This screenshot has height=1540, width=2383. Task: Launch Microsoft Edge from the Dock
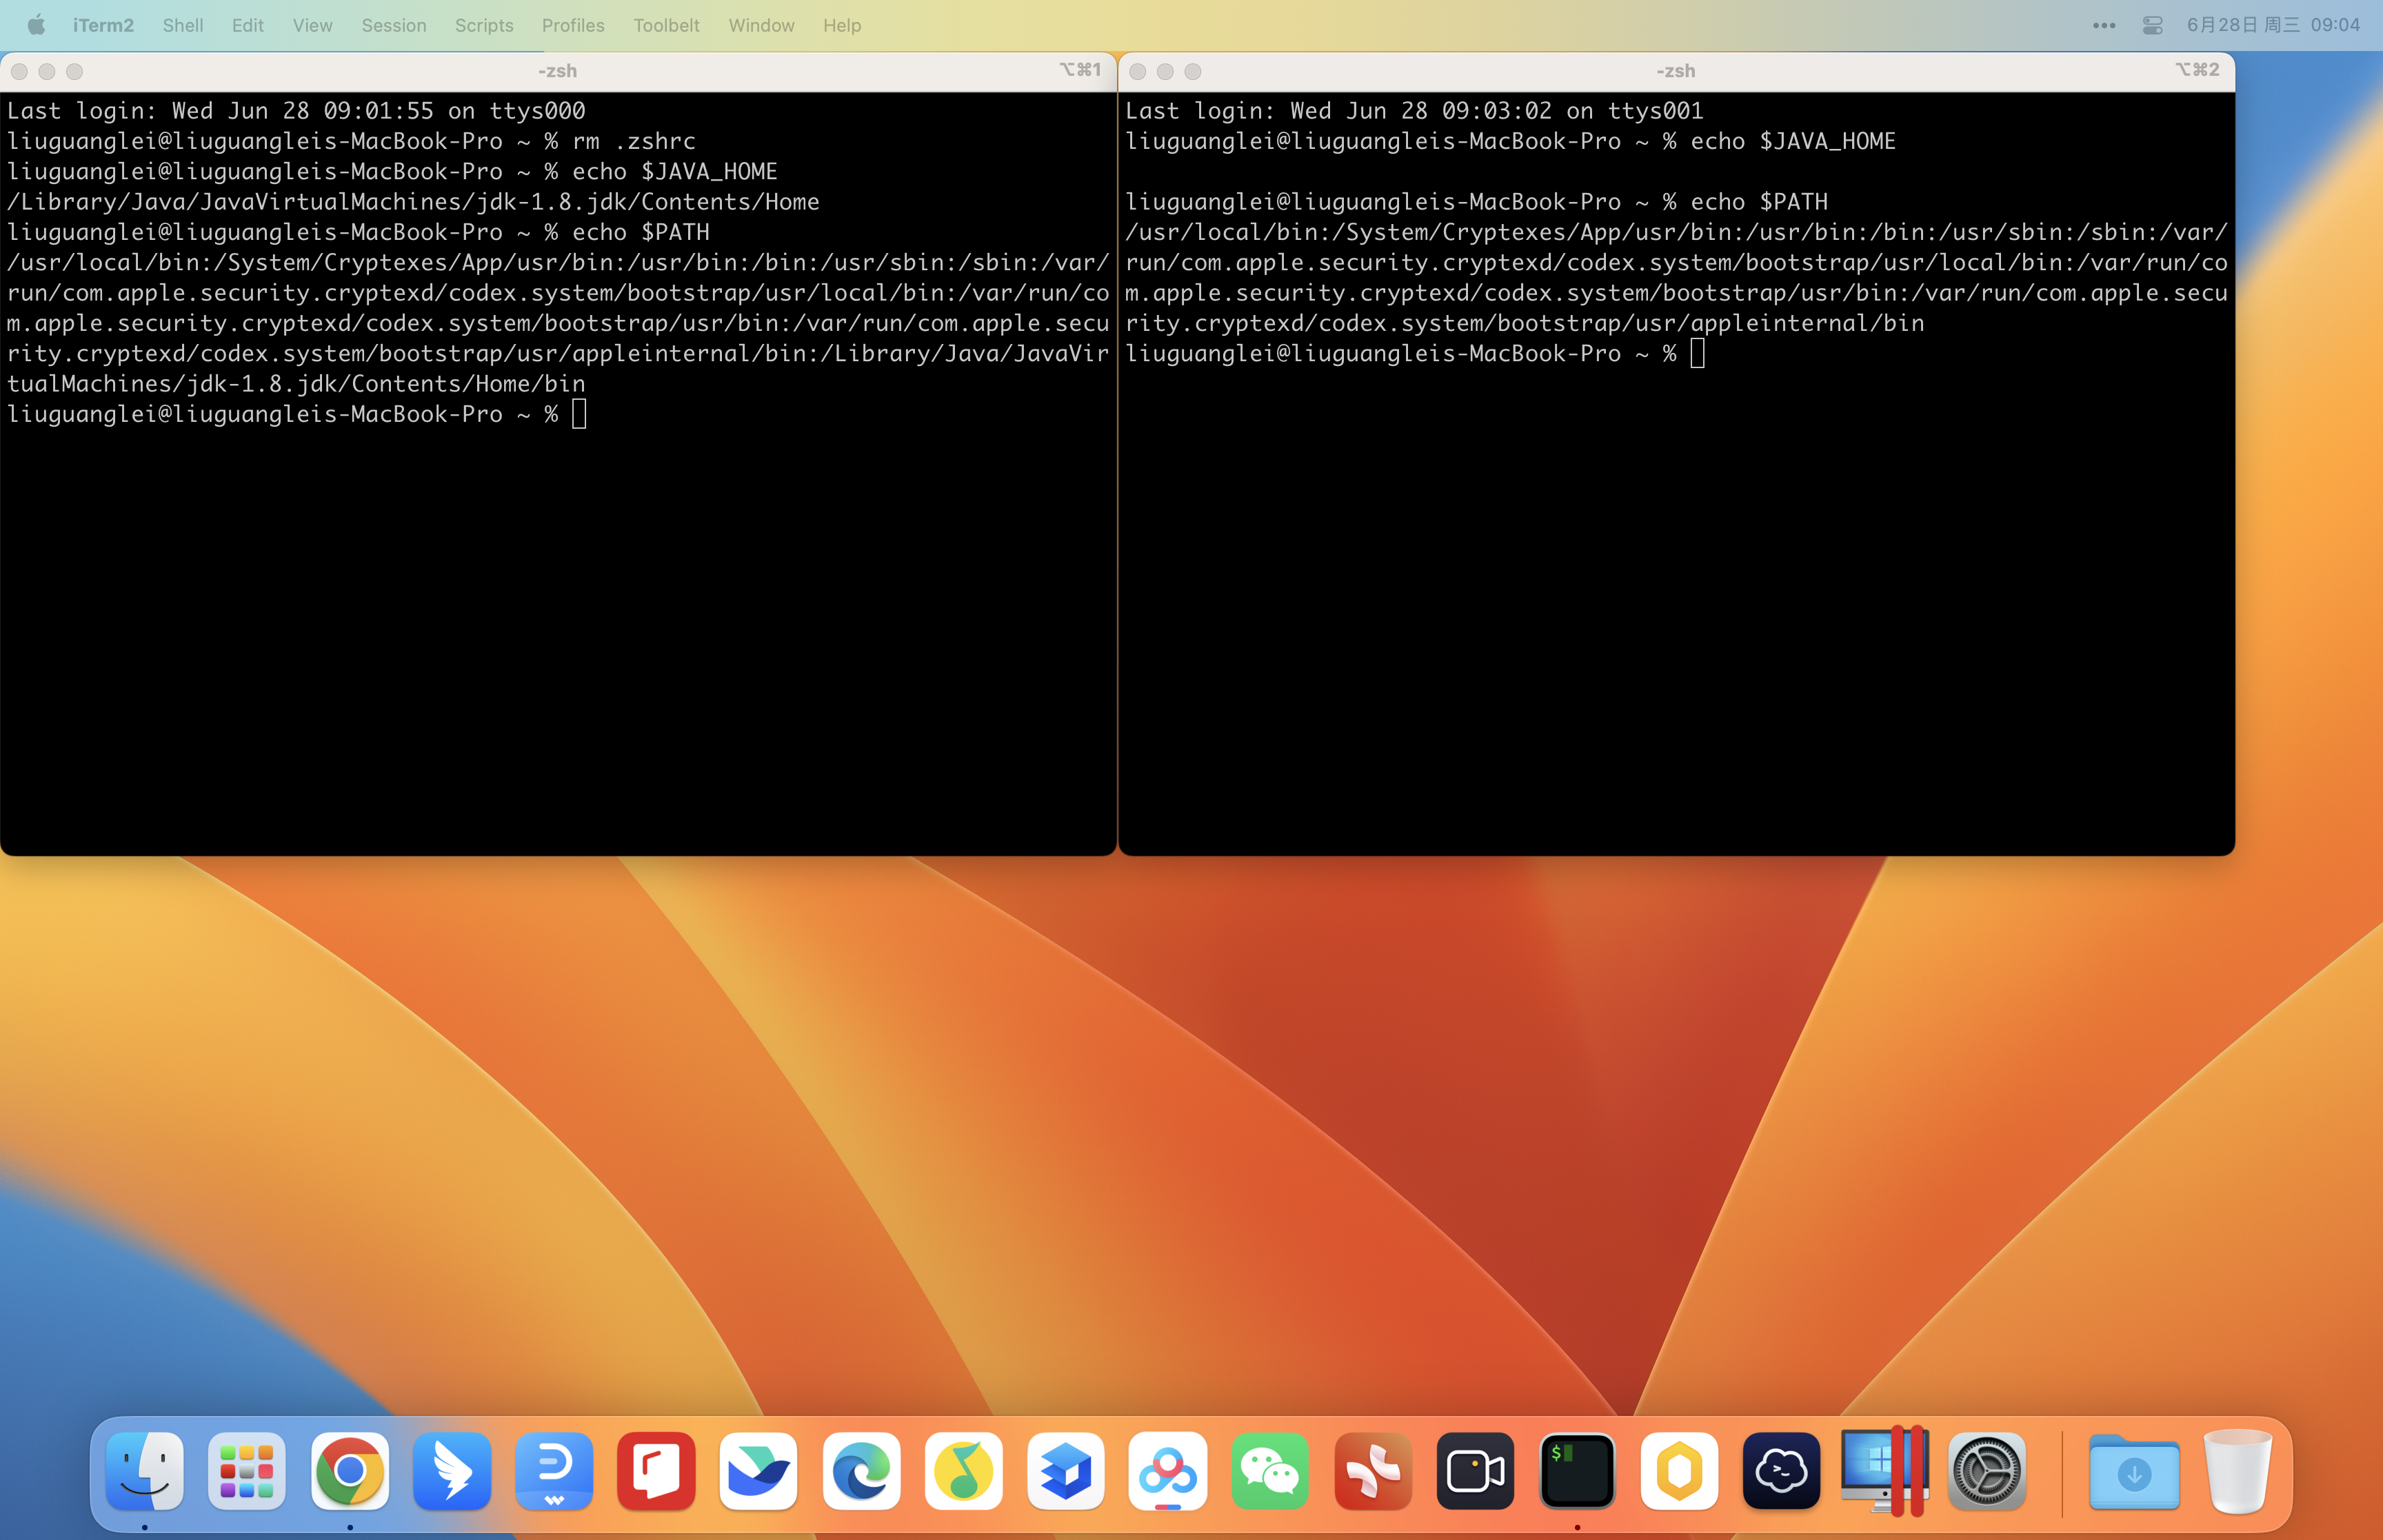(x=861, y=1471)
